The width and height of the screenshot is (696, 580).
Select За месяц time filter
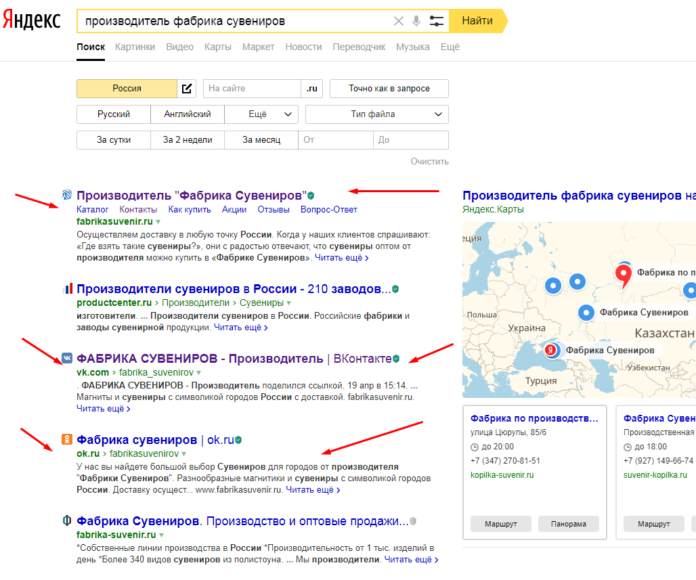point(261,140)
